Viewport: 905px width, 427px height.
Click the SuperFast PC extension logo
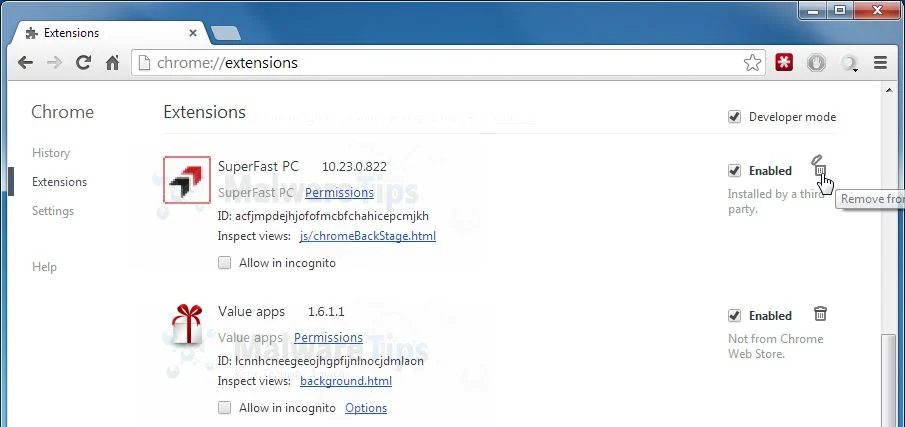187,180
